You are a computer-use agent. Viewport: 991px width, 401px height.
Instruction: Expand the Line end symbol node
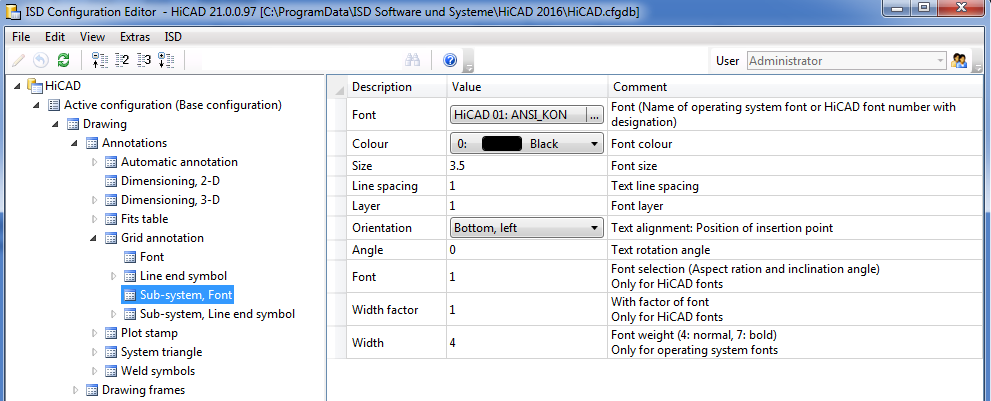click(x=113, y=276)
